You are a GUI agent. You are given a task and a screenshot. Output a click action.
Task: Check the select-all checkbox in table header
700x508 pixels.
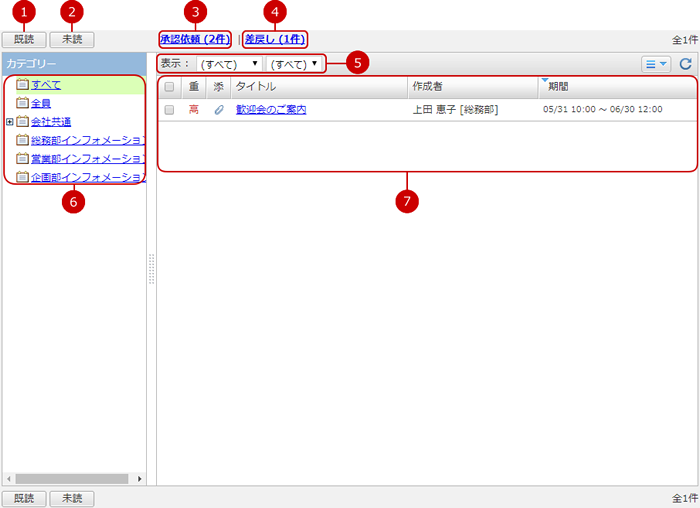[x=169, y=87]
